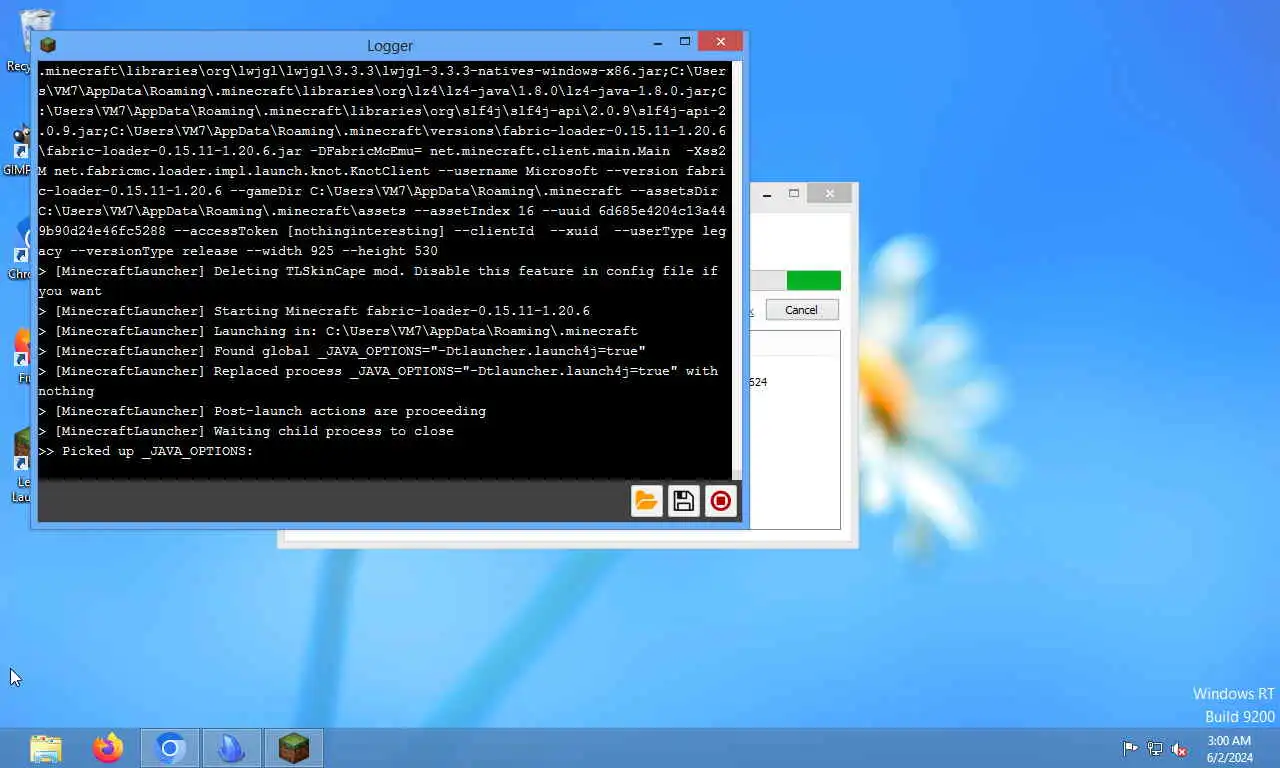Click the save log floppy disk icon

pos(684,501)
